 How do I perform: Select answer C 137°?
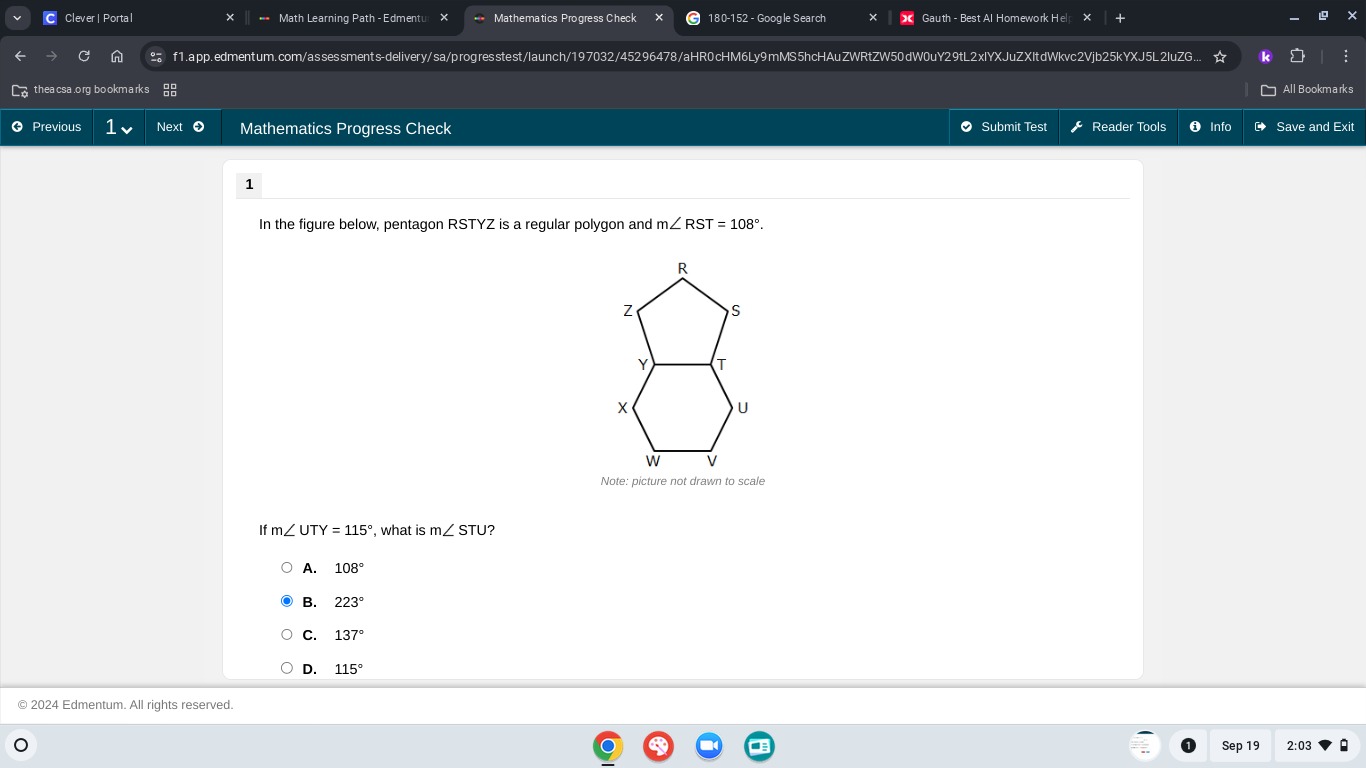287,635
